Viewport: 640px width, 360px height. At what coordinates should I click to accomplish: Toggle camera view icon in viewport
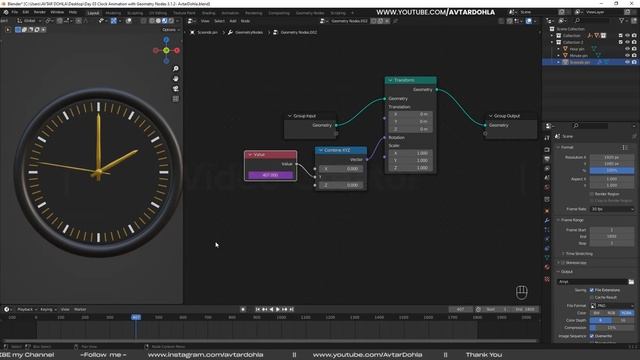176,89
